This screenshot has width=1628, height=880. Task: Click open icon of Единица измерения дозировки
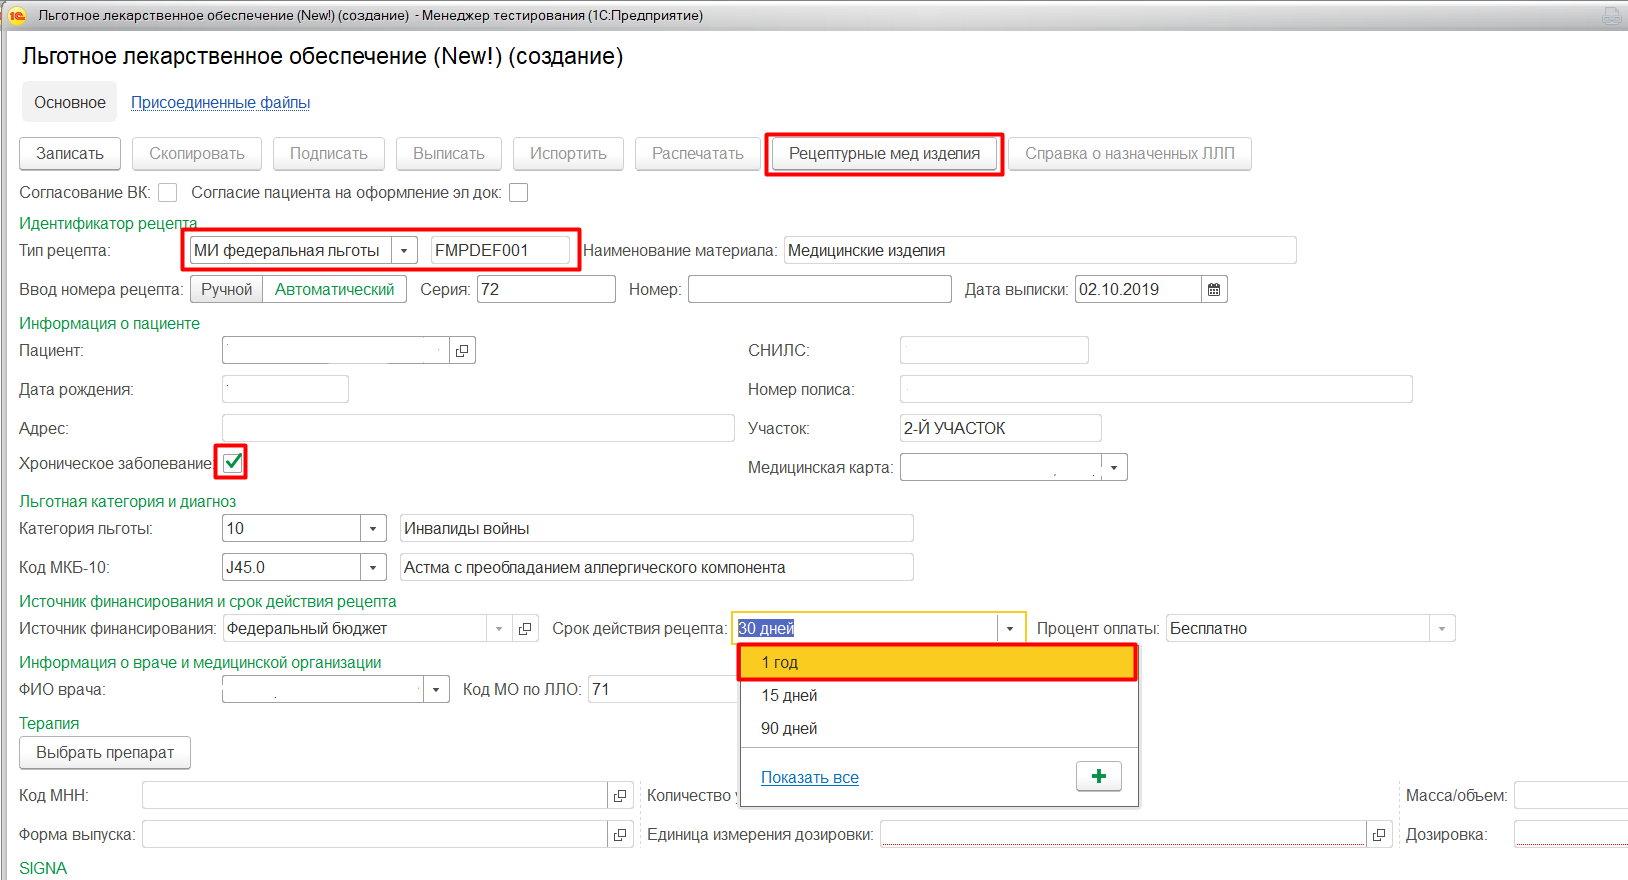1379,835
